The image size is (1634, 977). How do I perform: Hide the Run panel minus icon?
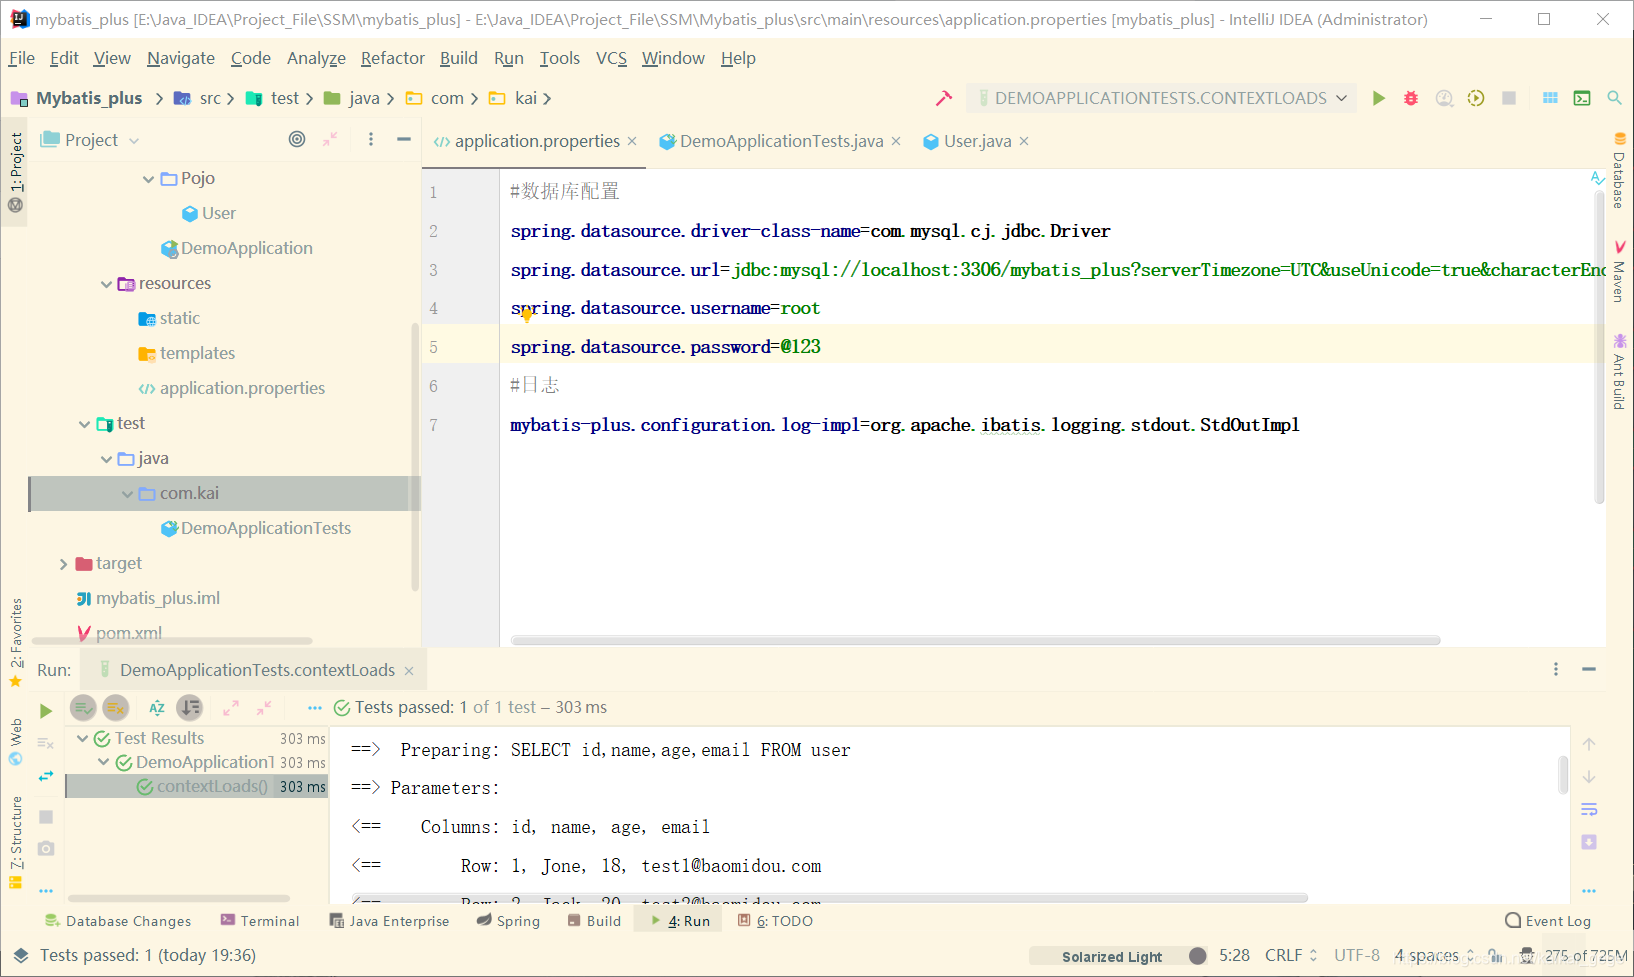1589,669
